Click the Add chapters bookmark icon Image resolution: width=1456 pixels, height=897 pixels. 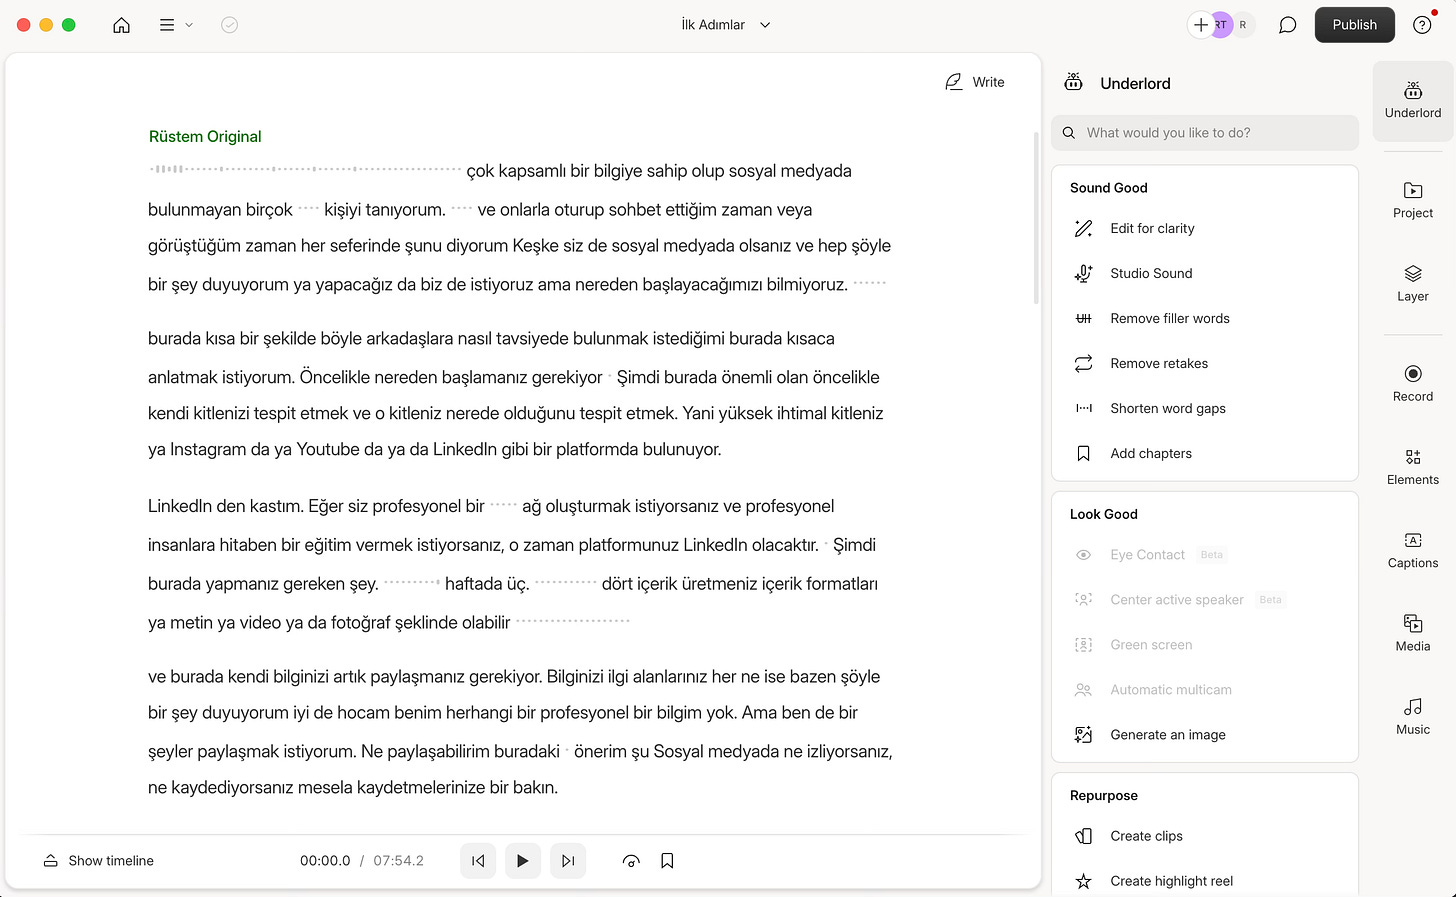point(1083,453)
